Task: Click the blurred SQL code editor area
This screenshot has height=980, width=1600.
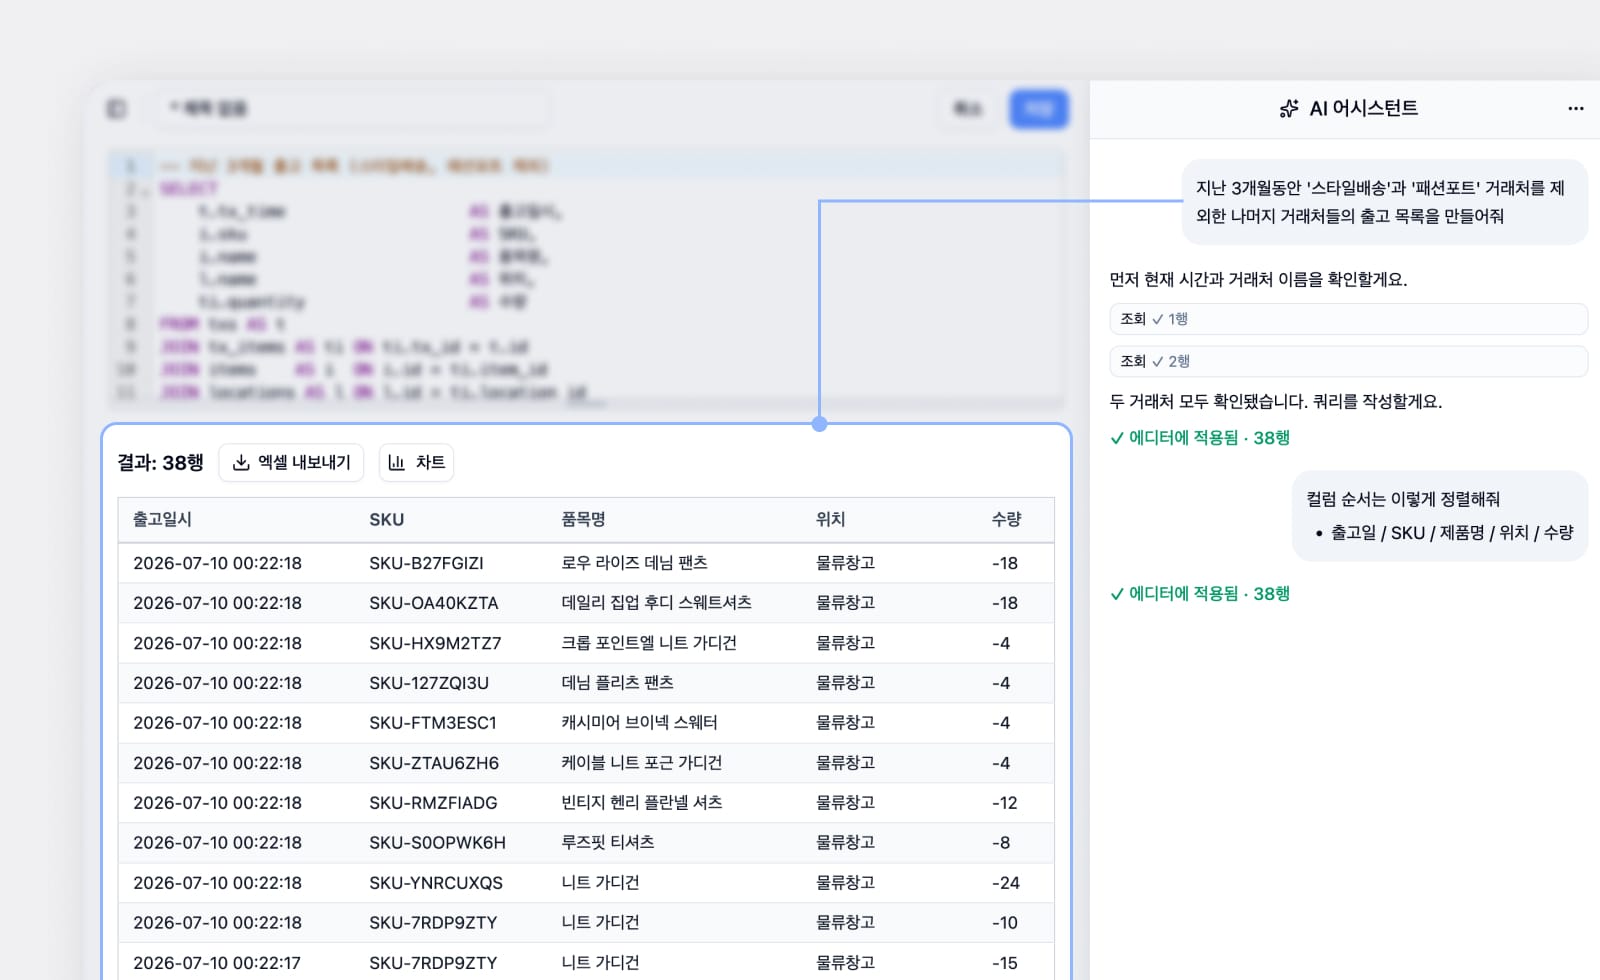Action: 585,279
